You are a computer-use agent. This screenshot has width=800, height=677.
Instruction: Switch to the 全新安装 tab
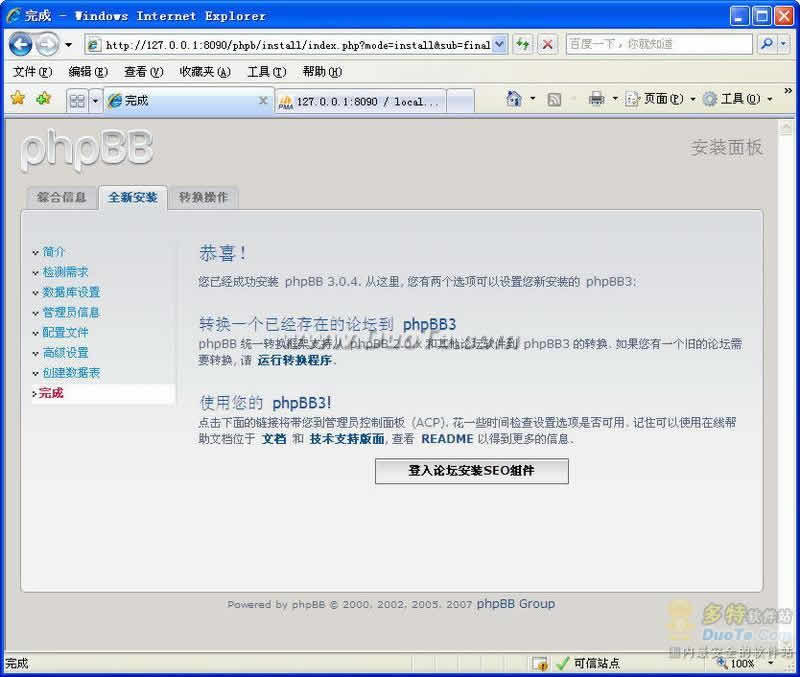click(x=133, y=197)
